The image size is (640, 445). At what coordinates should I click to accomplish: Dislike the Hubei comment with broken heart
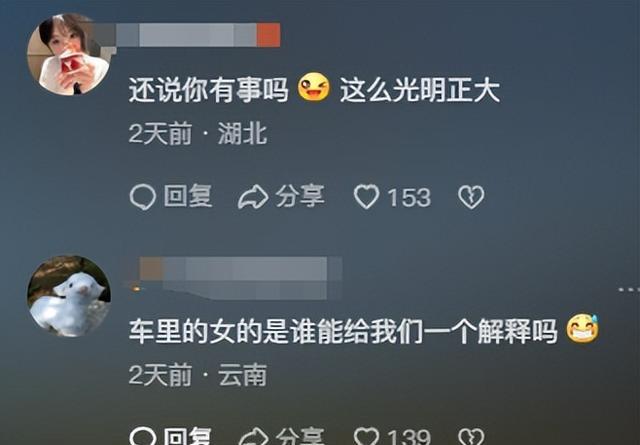click(471, 197)
